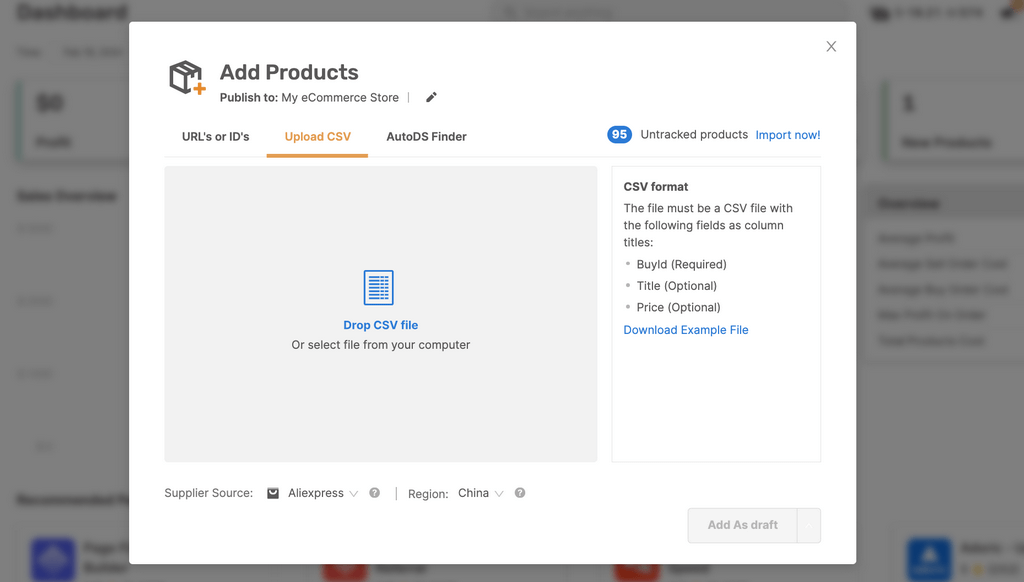Screen dimensions: 1024x582
Task: Select the Upload CSV tab
Action: tap(317, 137)
